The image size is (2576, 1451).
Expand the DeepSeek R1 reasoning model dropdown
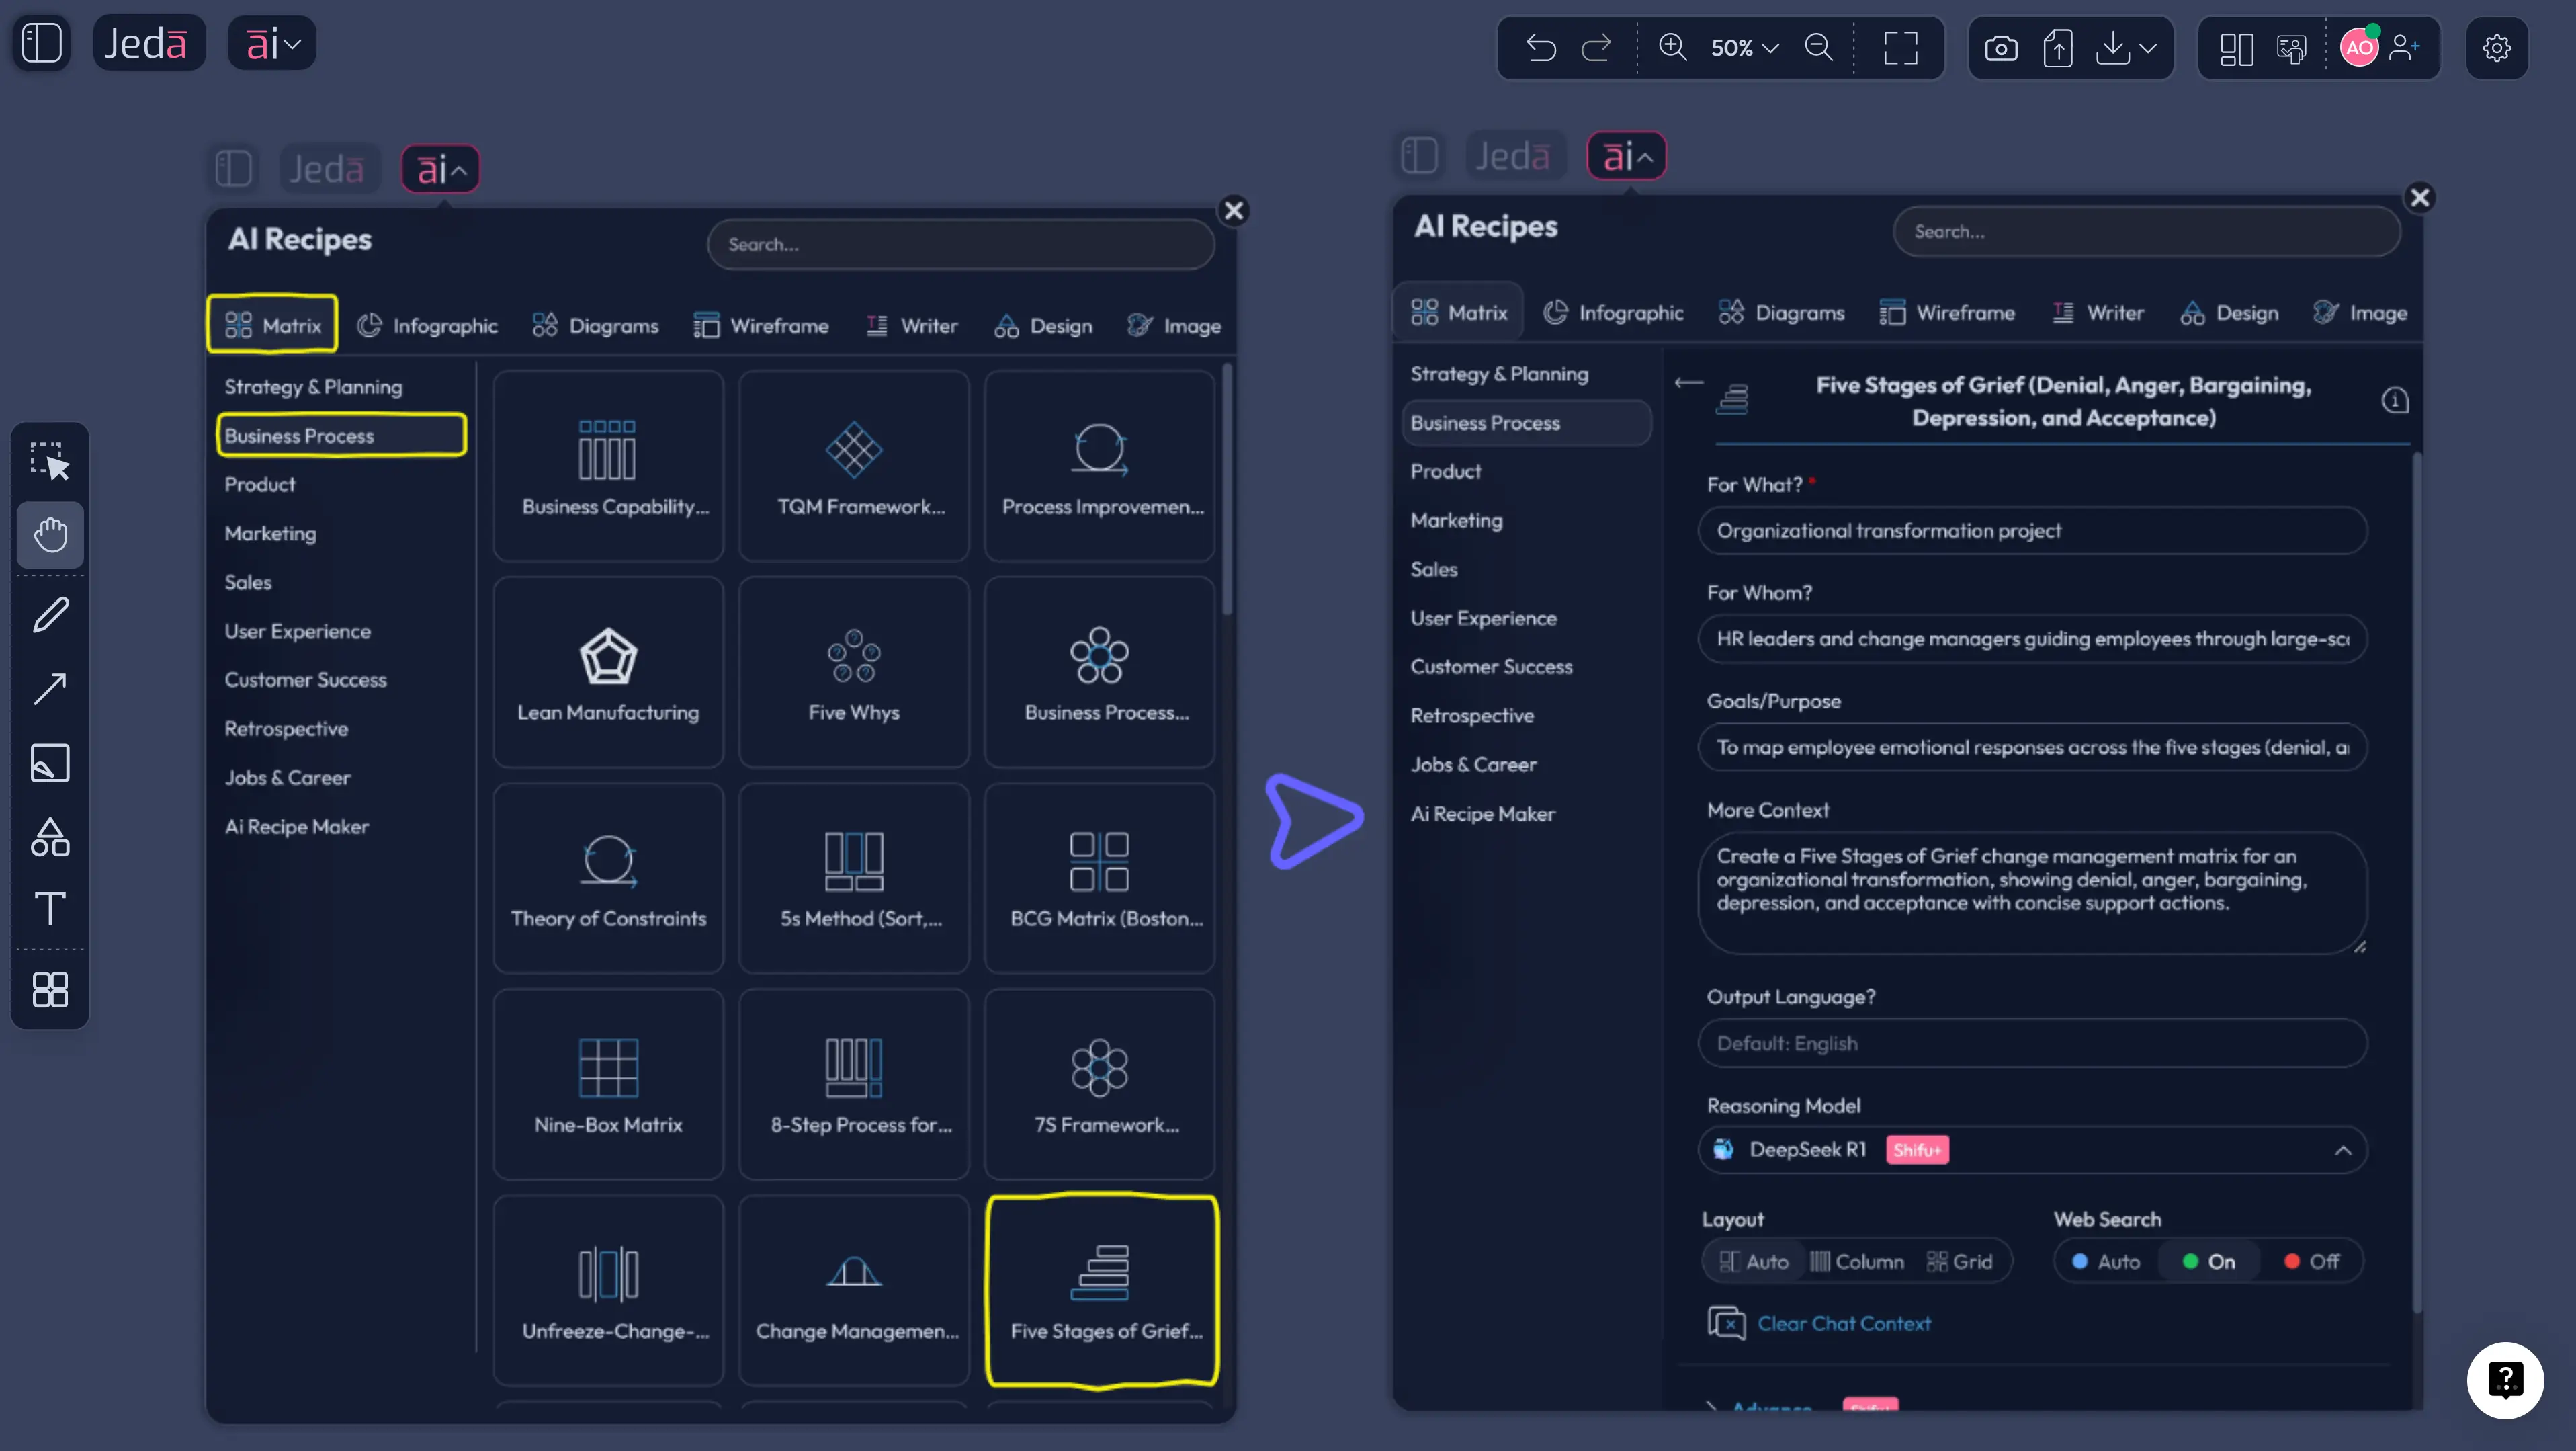[2344, 1150]
